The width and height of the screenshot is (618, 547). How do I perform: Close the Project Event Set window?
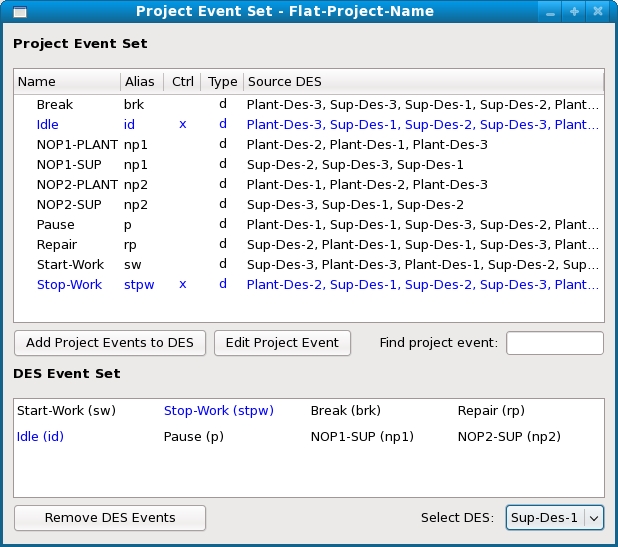click(x=598, y=12)
